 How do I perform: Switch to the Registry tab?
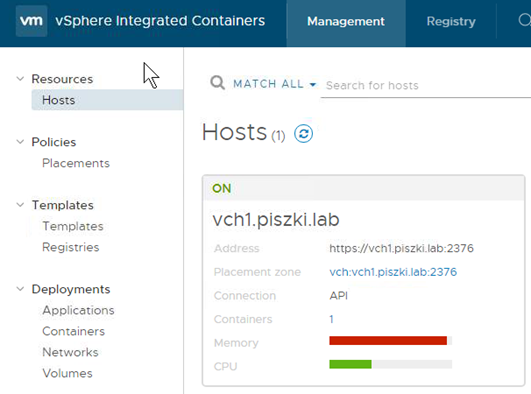point(451,22)
